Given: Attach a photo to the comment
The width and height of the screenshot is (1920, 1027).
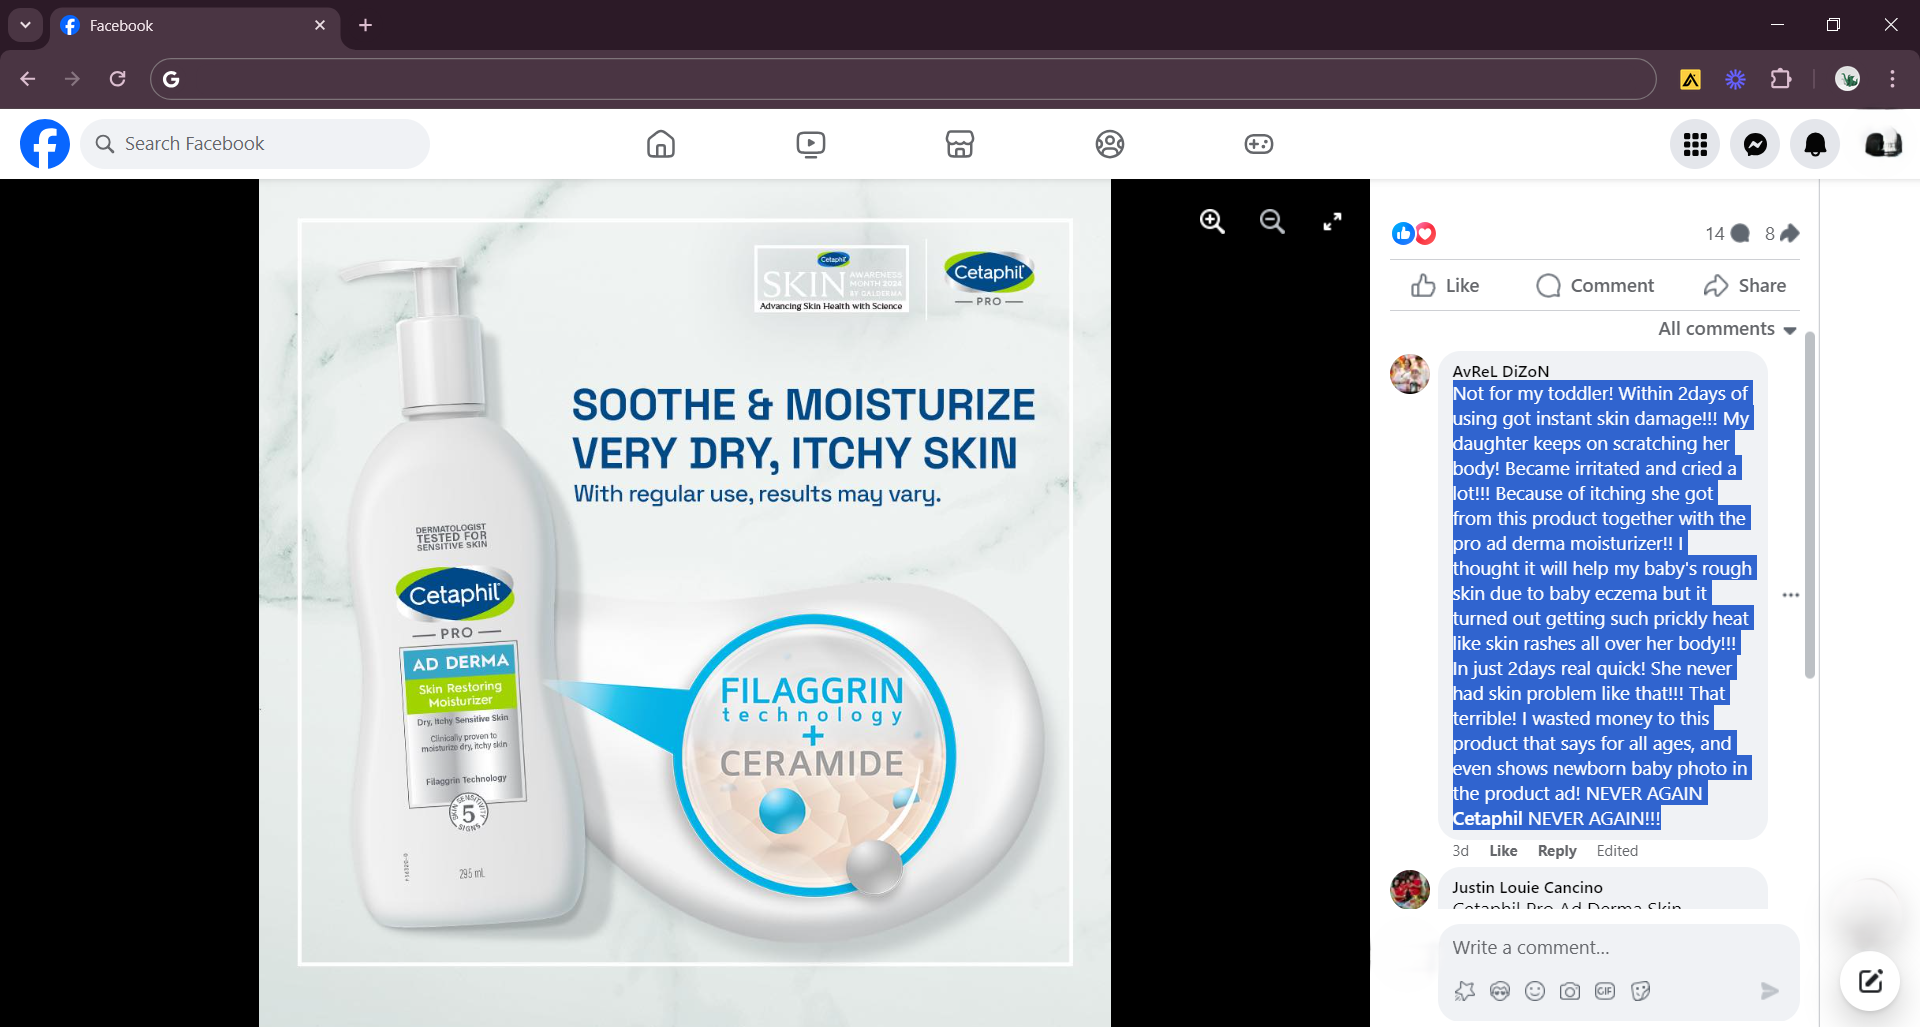Looking at the screenshot, I should [1570, 991].
